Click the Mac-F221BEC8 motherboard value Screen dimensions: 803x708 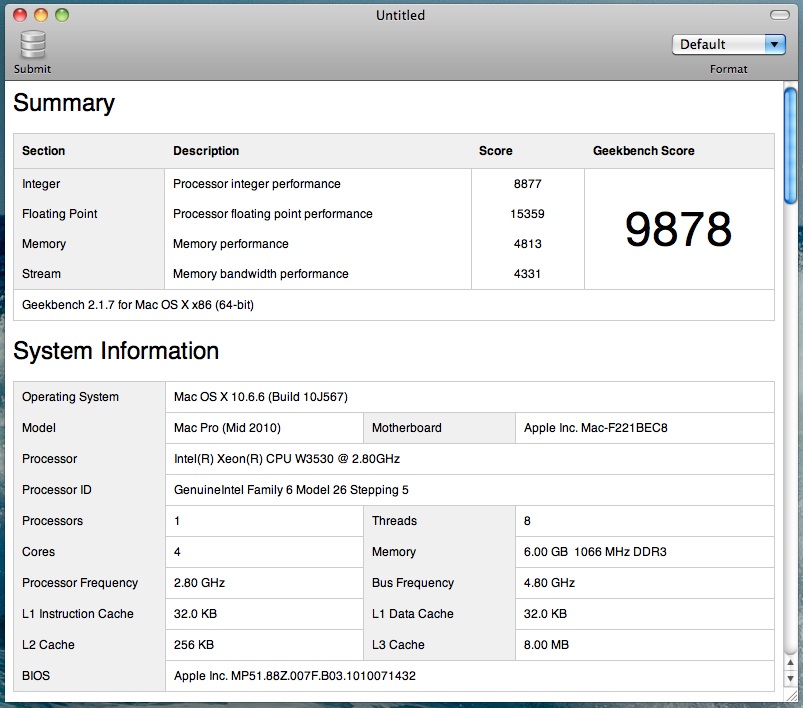[x=596, y=428]
